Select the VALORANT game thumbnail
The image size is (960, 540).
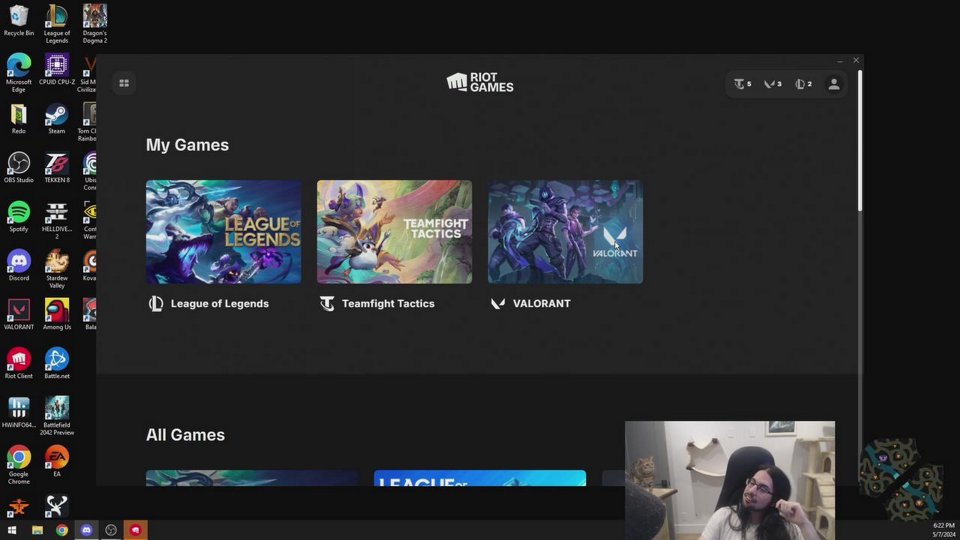(565, 231)
